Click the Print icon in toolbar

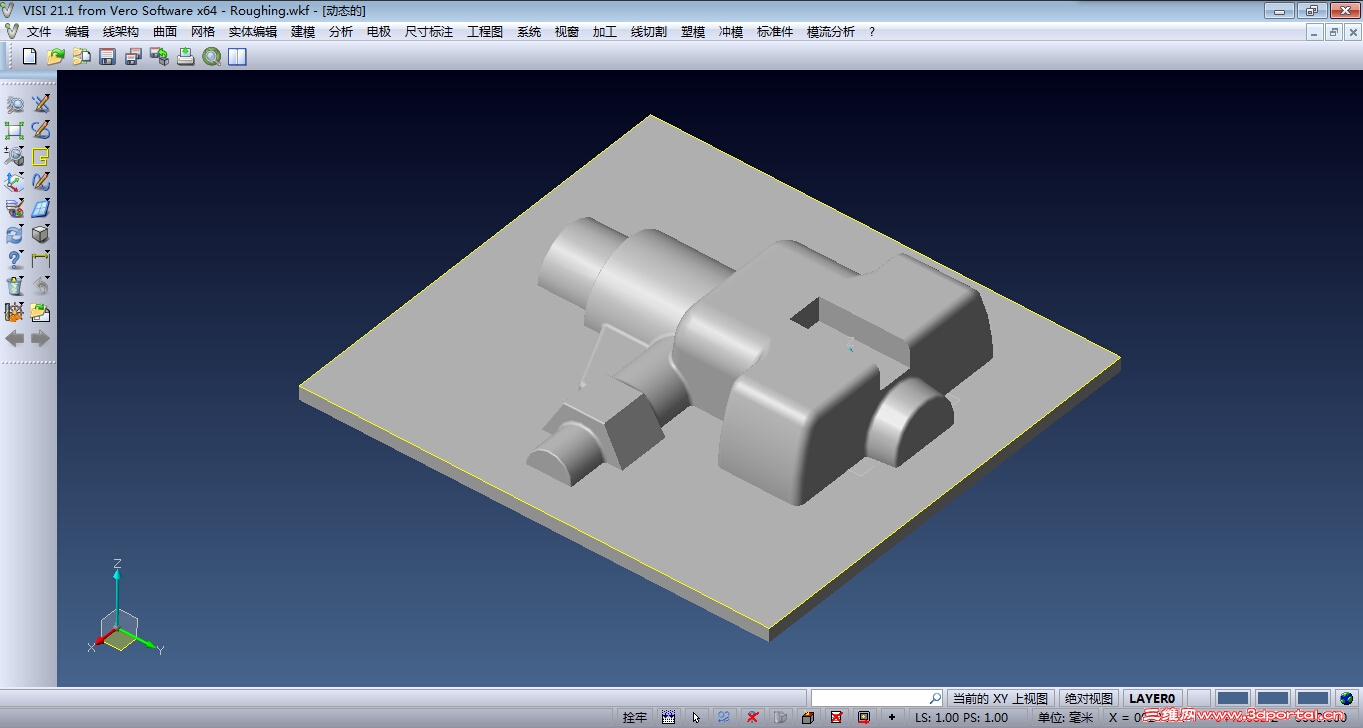click(x=185, y=57)
